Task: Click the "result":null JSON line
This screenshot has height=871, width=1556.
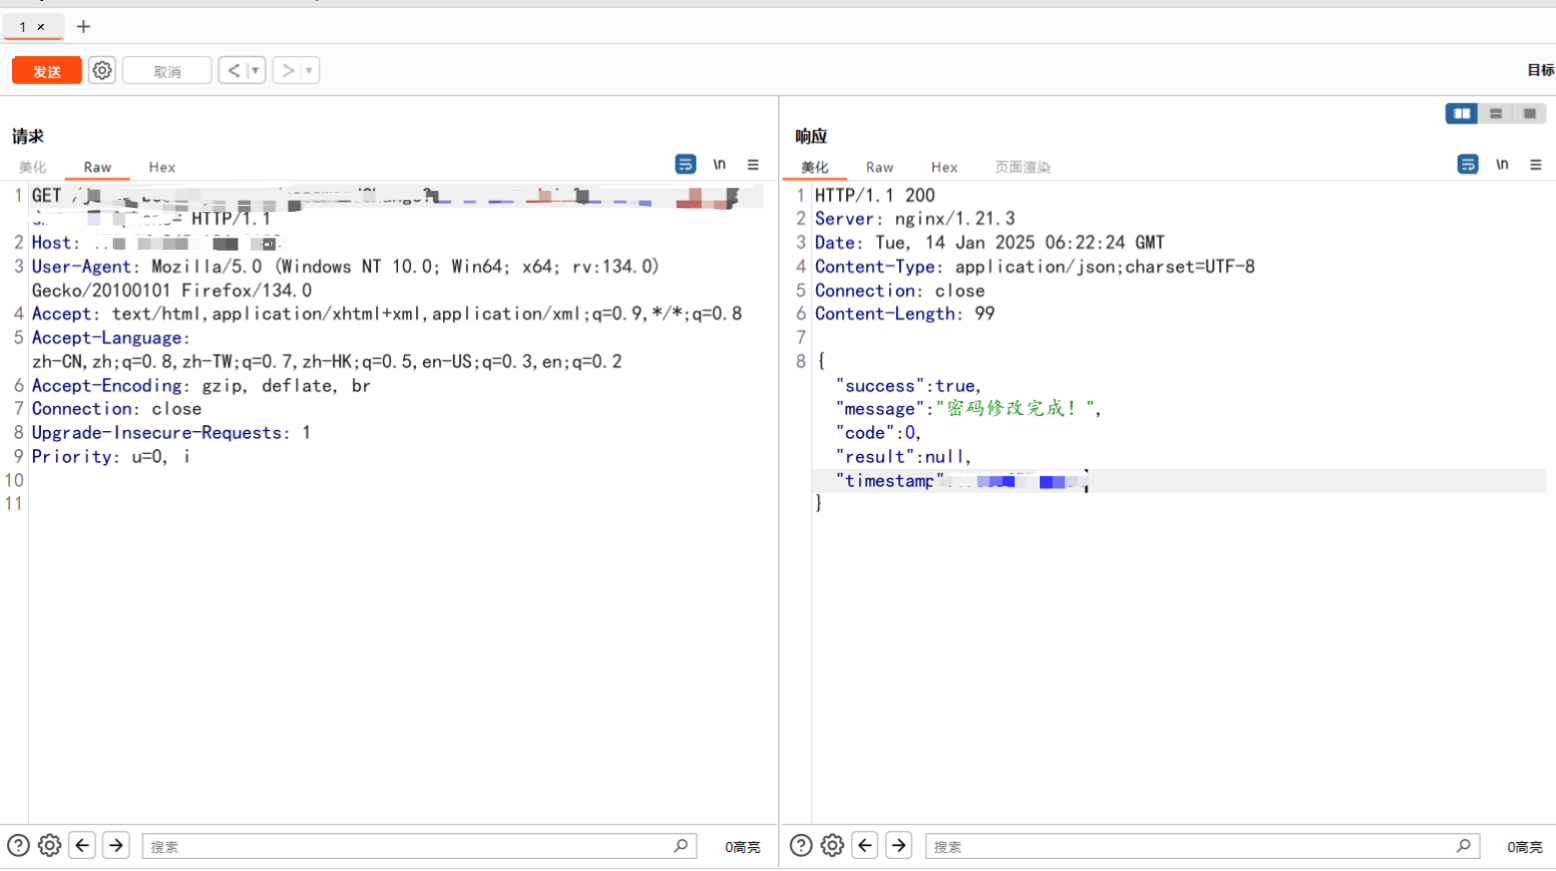Action: tap(903, 456)
